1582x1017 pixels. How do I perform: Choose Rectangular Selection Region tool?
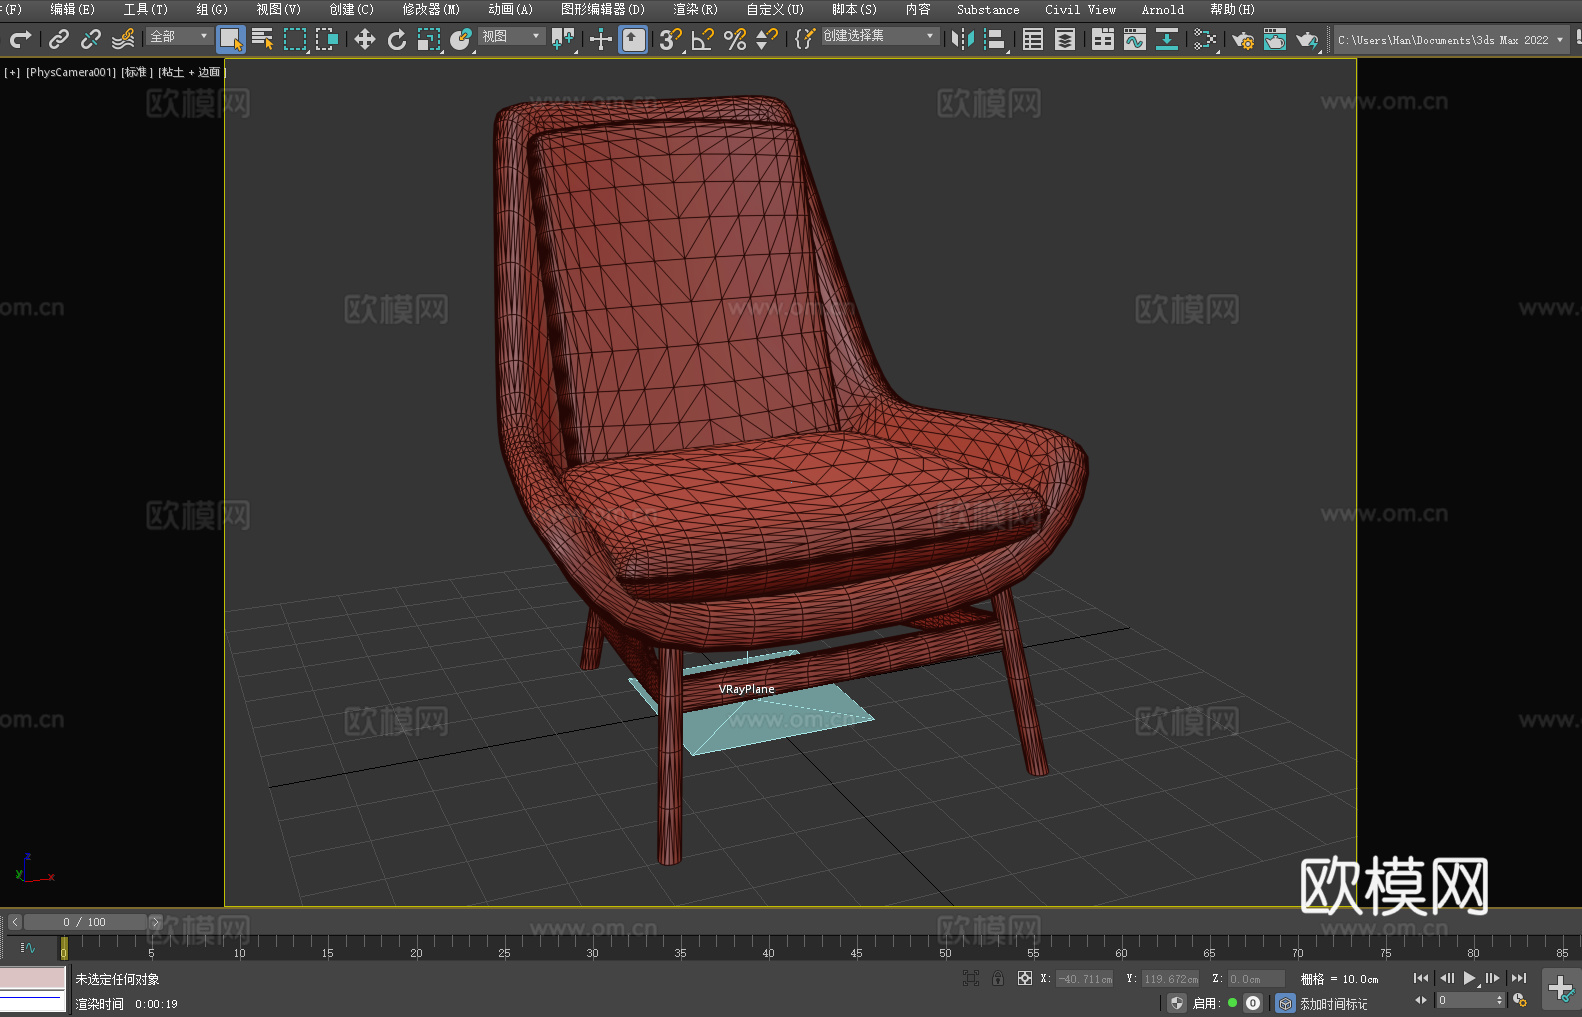point(295,39)
